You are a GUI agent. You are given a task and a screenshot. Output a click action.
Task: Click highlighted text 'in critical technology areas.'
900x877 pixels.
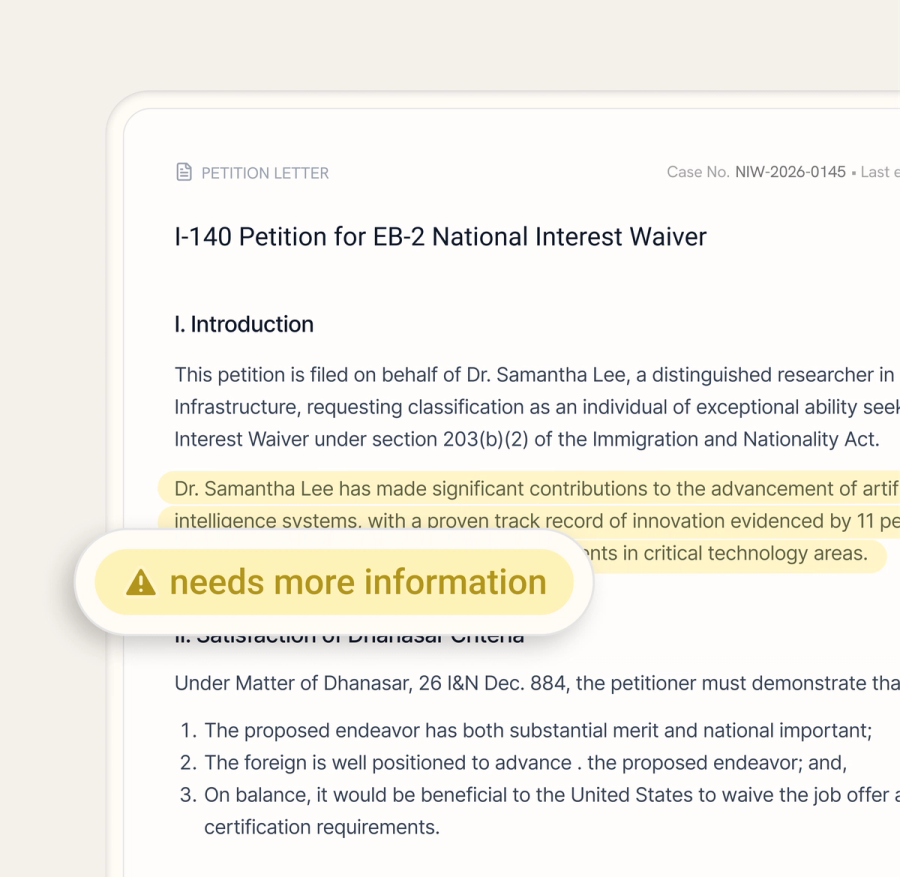coord(745,553)
